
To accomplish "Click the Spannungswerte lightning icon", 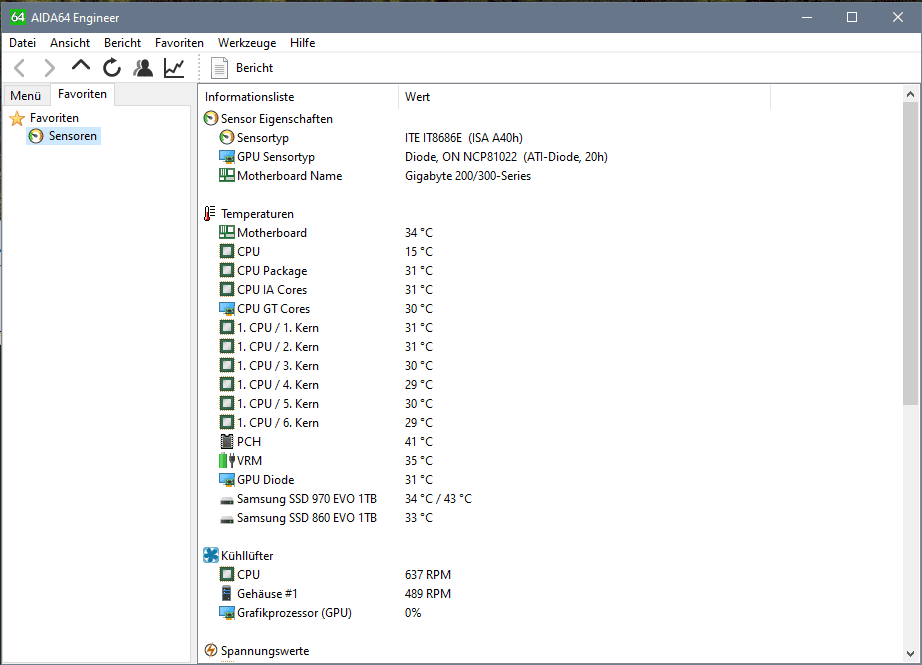I will (211, 650).
